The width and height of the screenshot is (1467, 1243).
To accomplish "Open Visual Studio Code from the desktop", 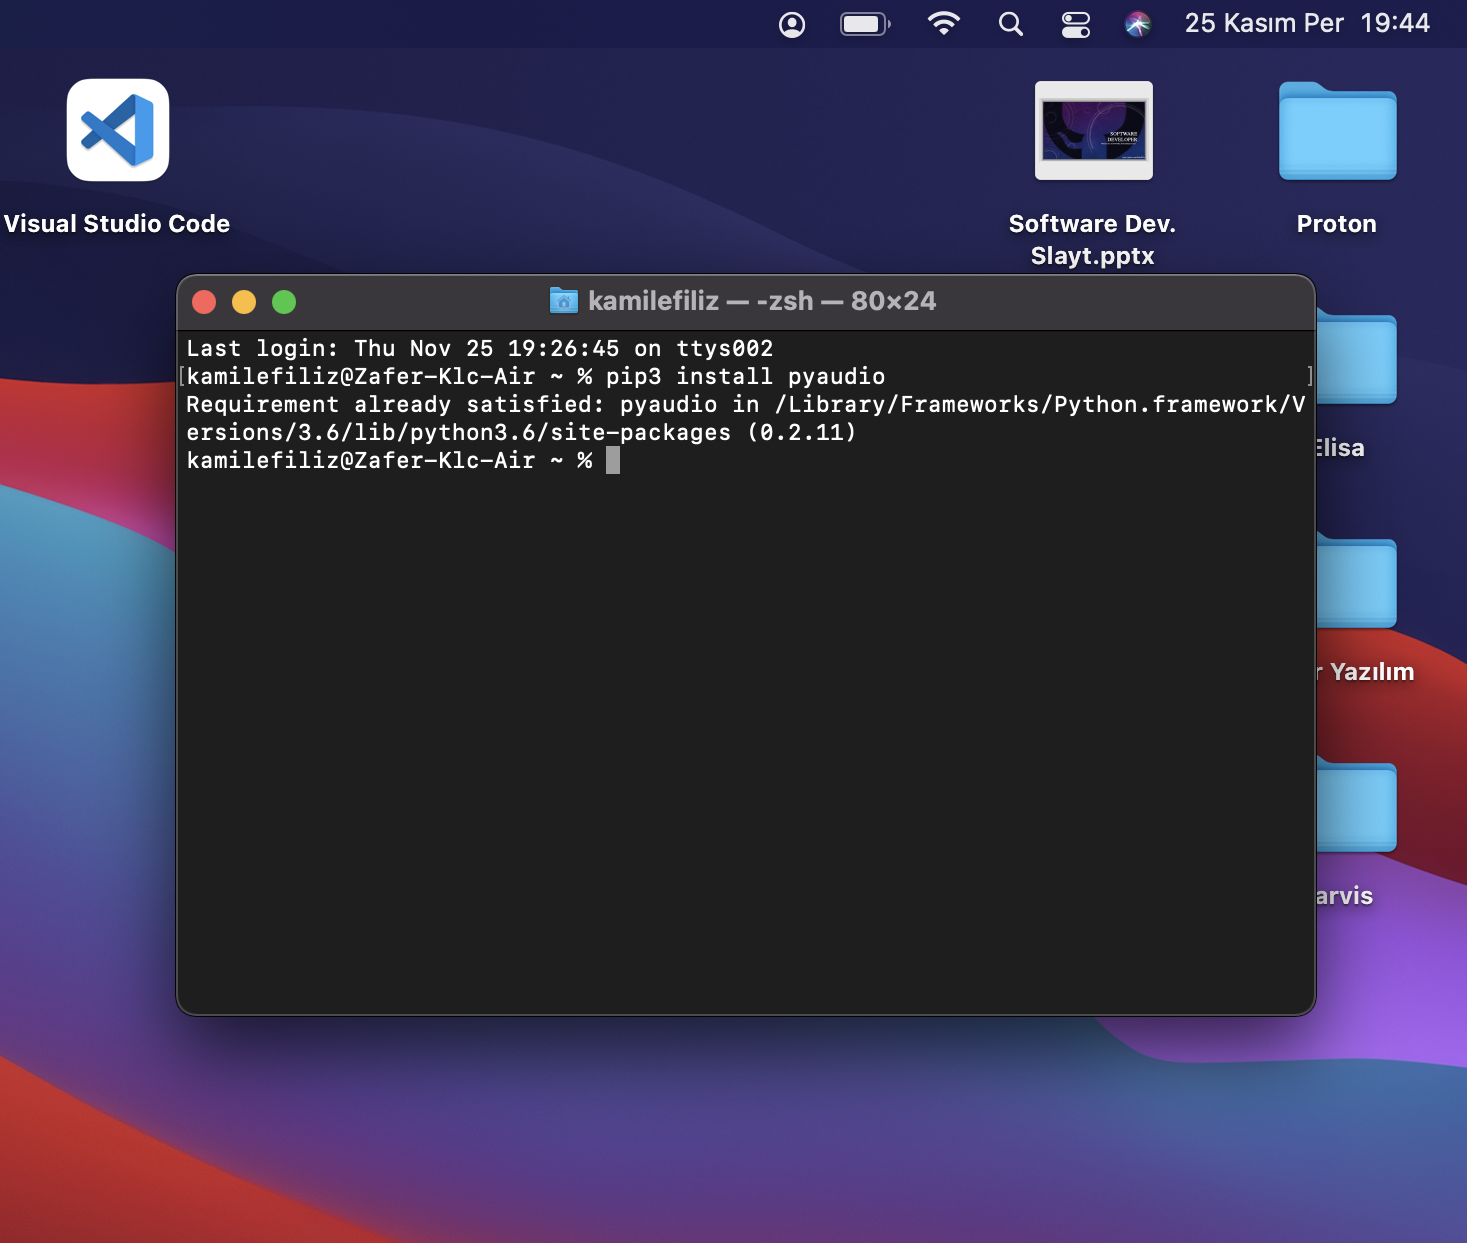I will pyautogui.click(x=117, y=130).
